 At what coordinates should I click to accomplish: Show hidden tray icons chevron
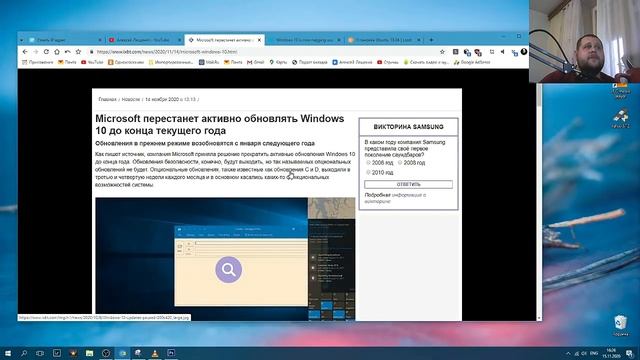pos(568,353)
